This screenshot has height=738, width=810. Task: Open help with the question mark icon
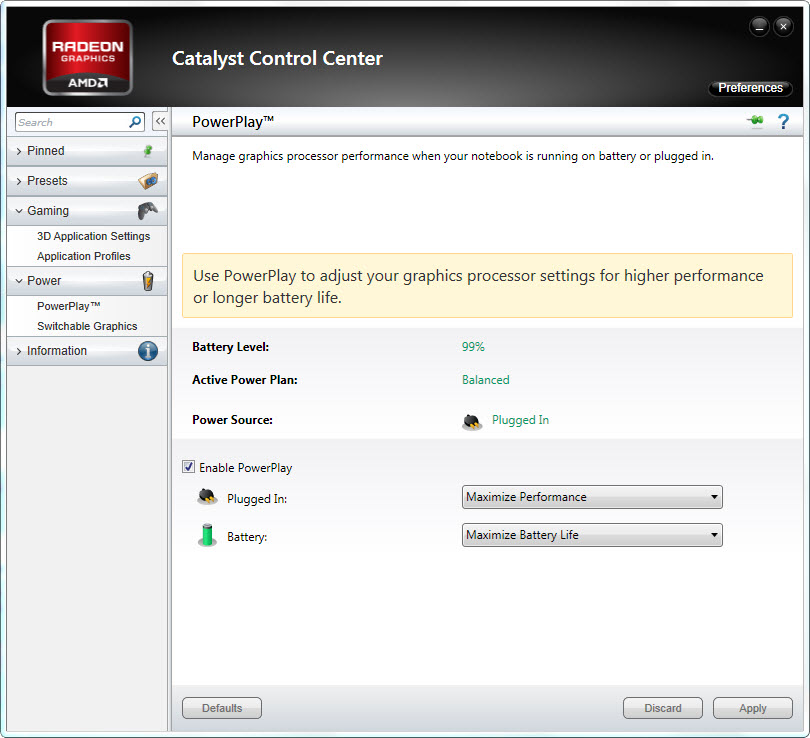(x=783, y=121)
